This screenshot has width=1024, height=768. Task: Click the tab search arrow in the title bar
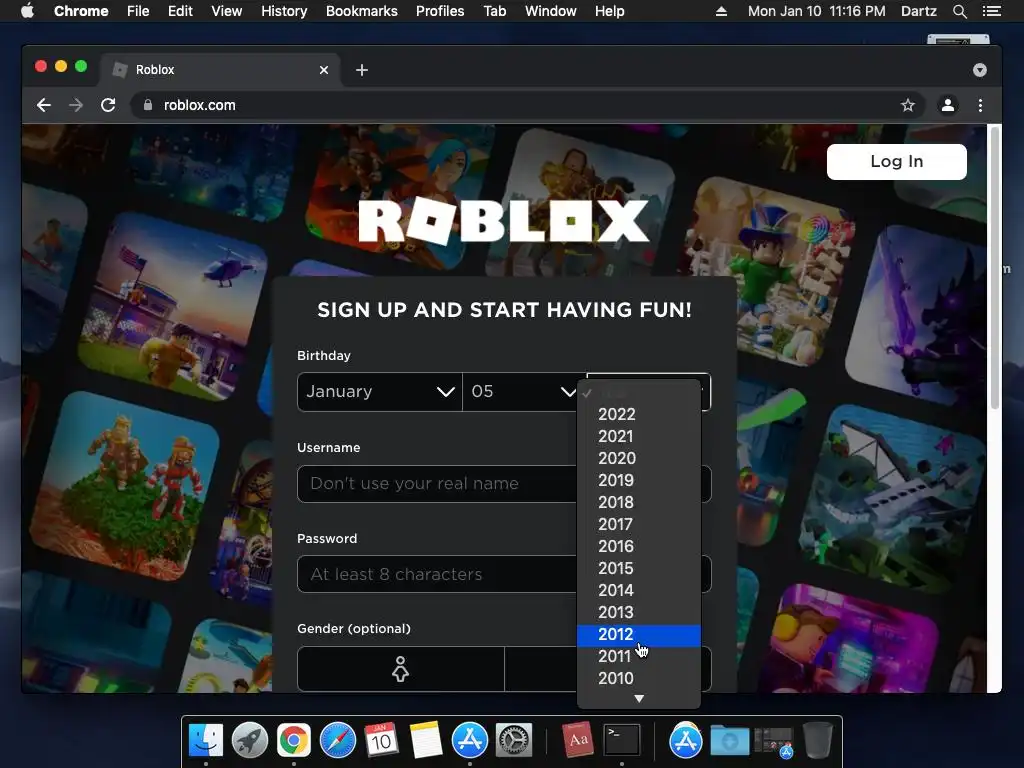pos(980,70)
